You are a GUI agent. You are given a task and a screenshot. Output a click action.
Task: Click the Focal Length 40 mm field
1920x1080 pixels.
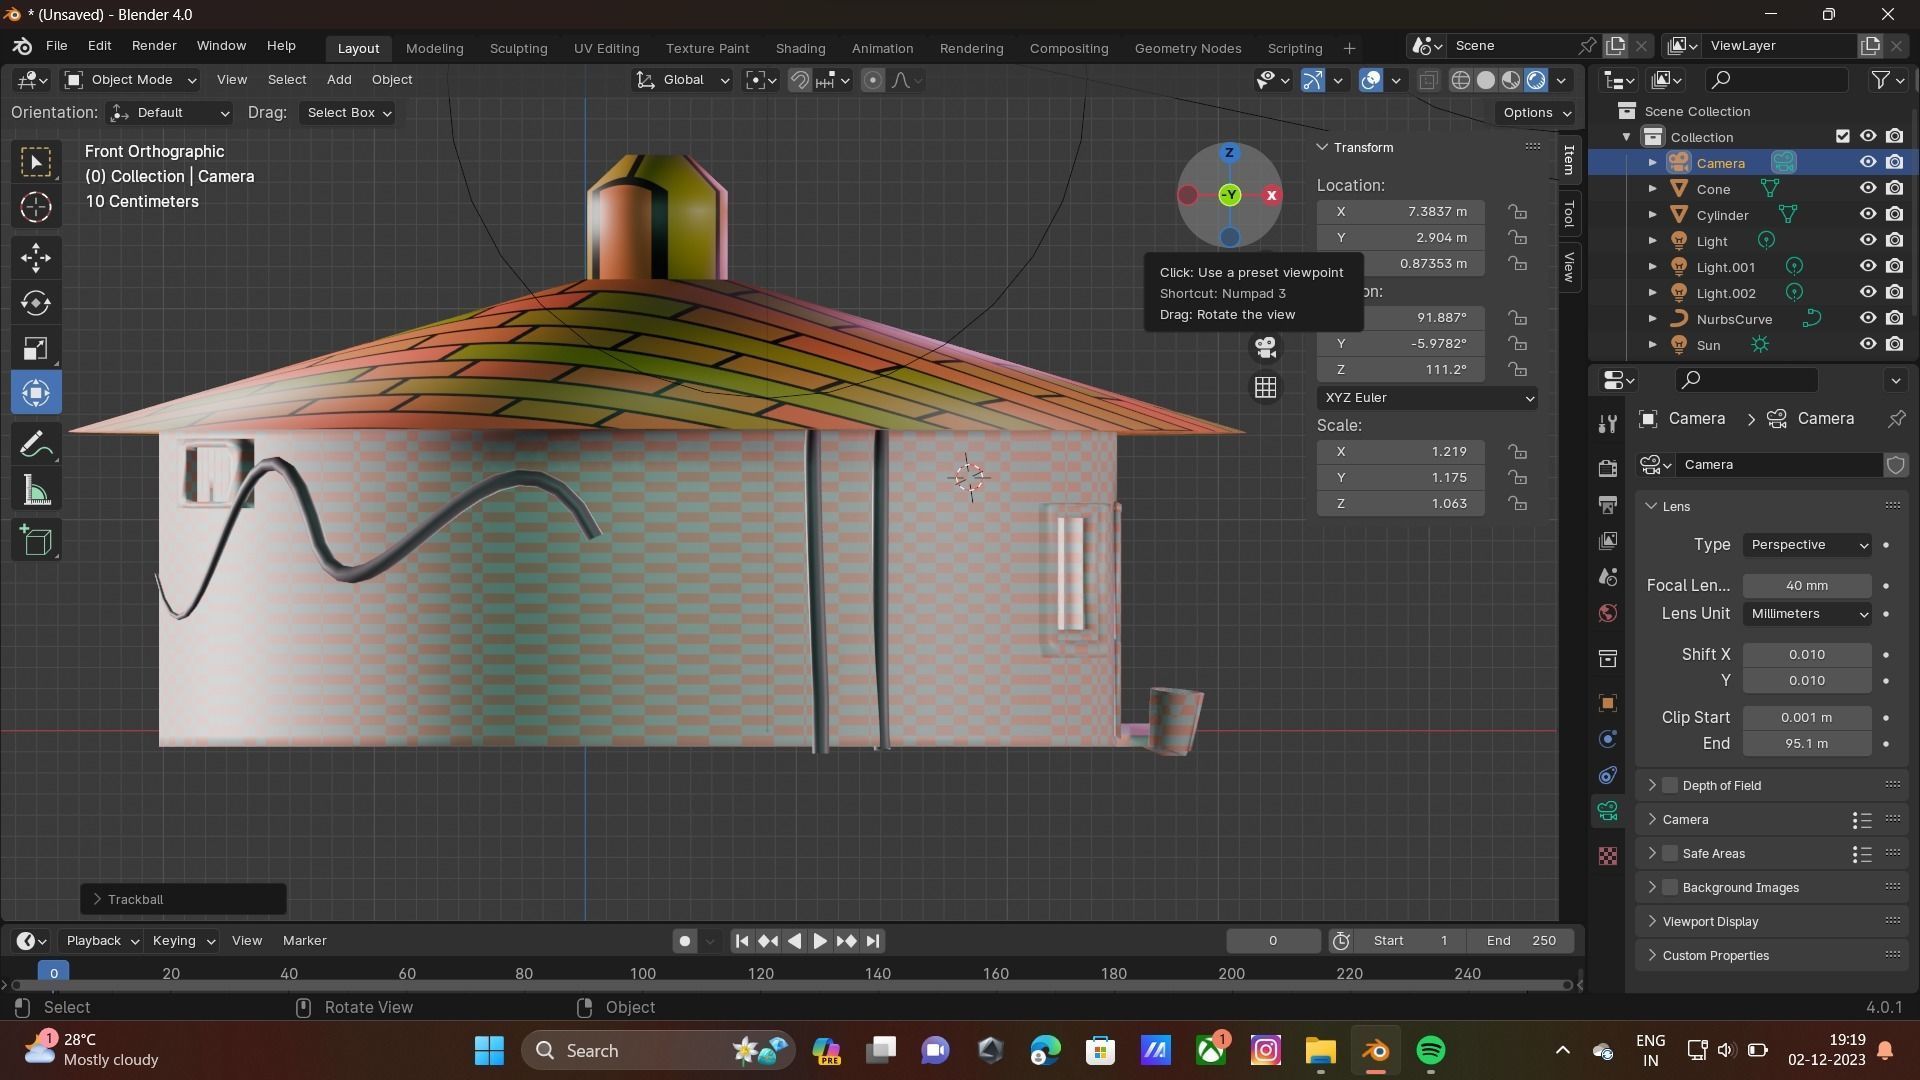pos(1807,586)
